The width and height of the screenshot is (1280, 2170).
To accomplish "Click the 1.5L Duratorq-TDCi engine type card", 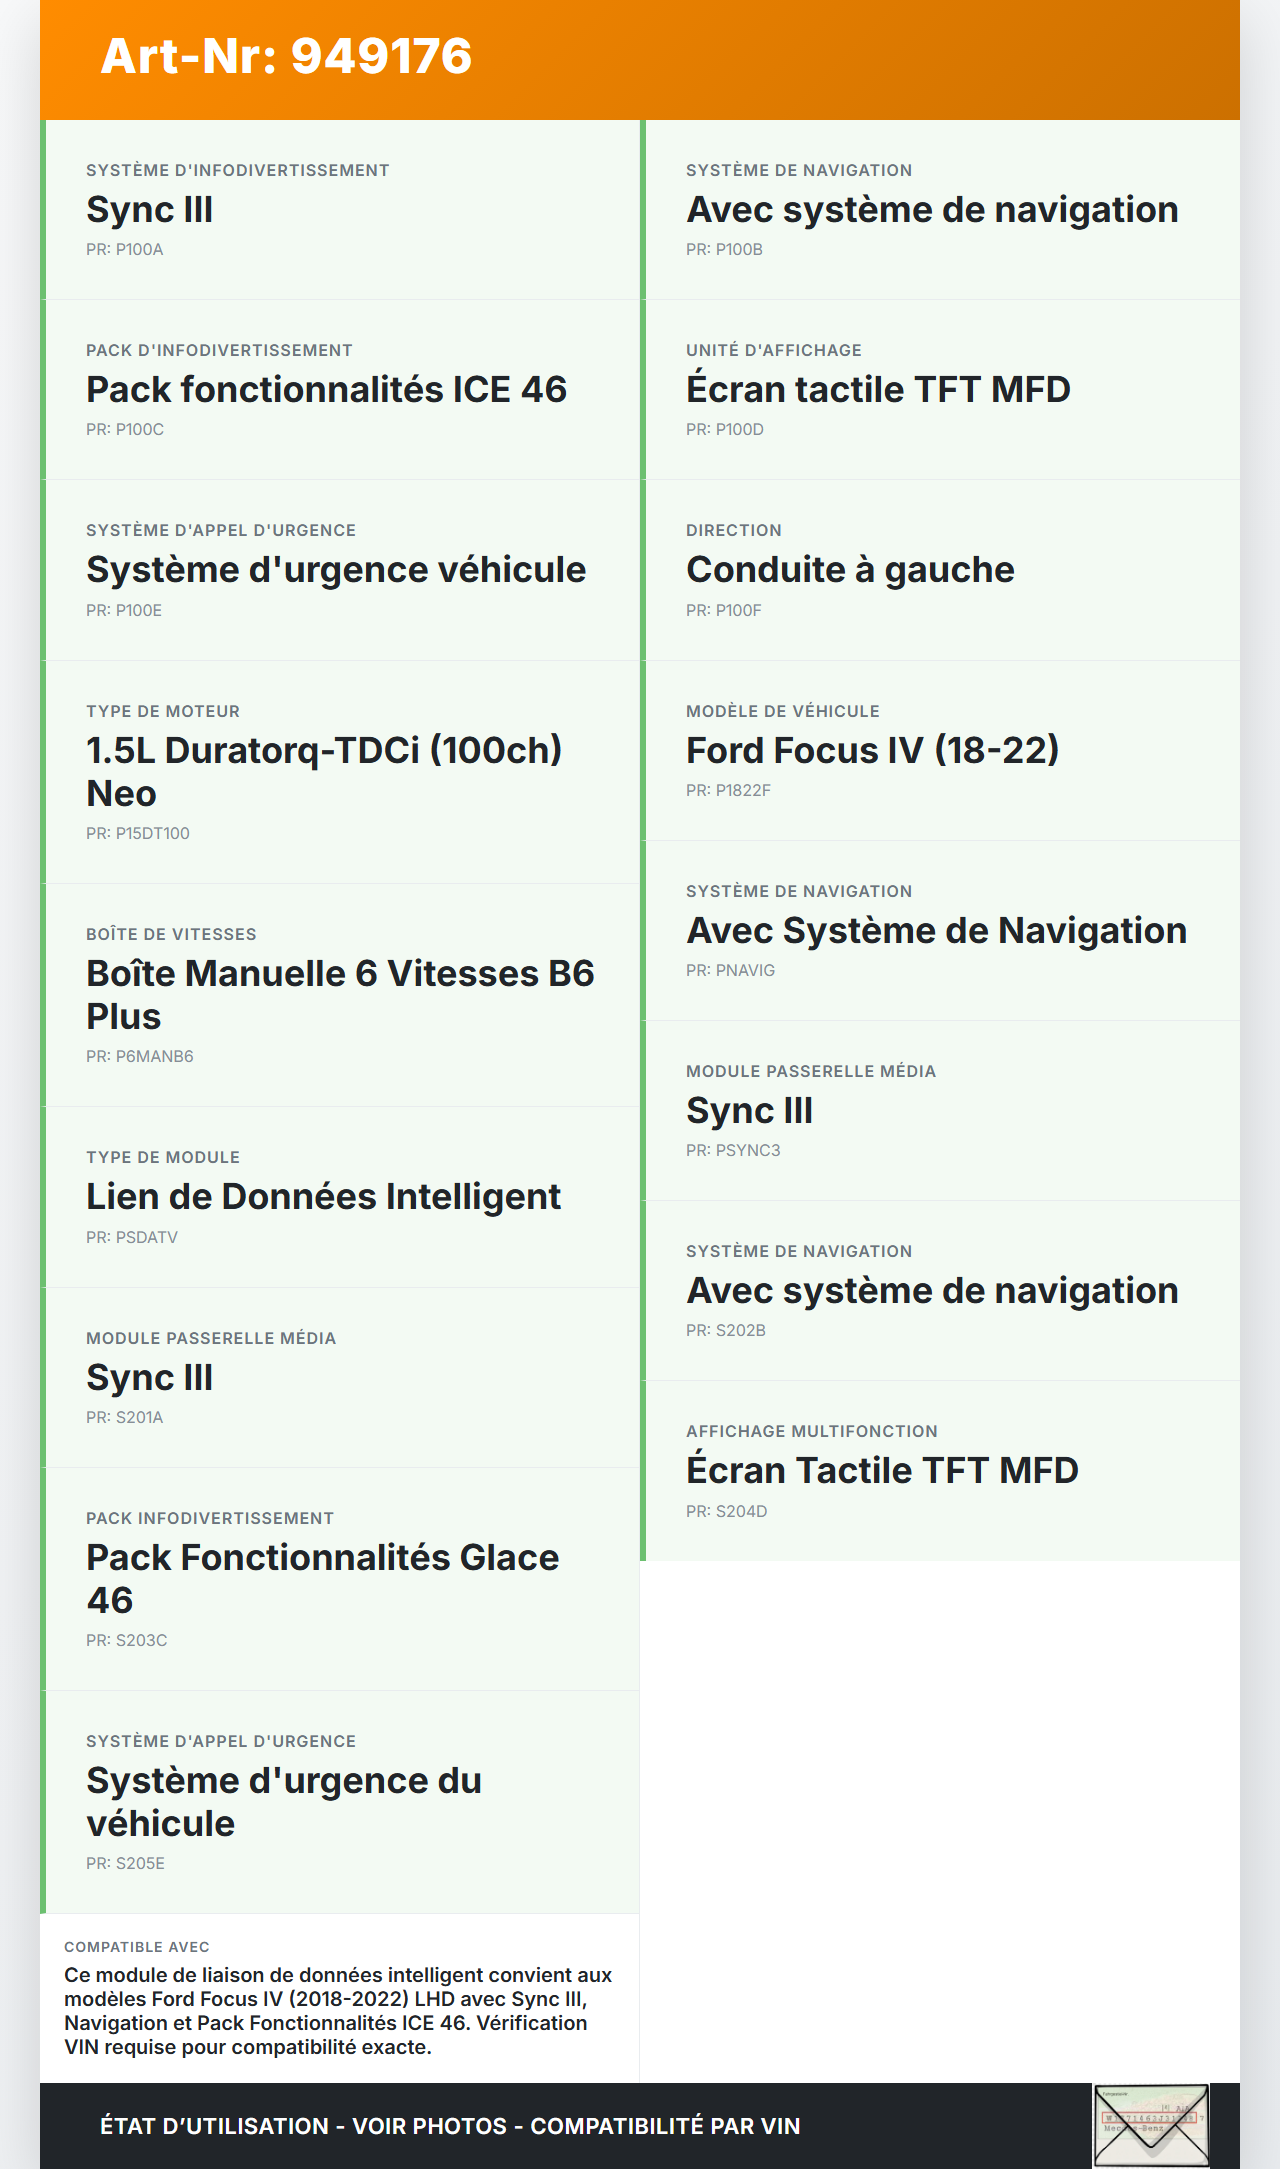I will pos(340,771).
